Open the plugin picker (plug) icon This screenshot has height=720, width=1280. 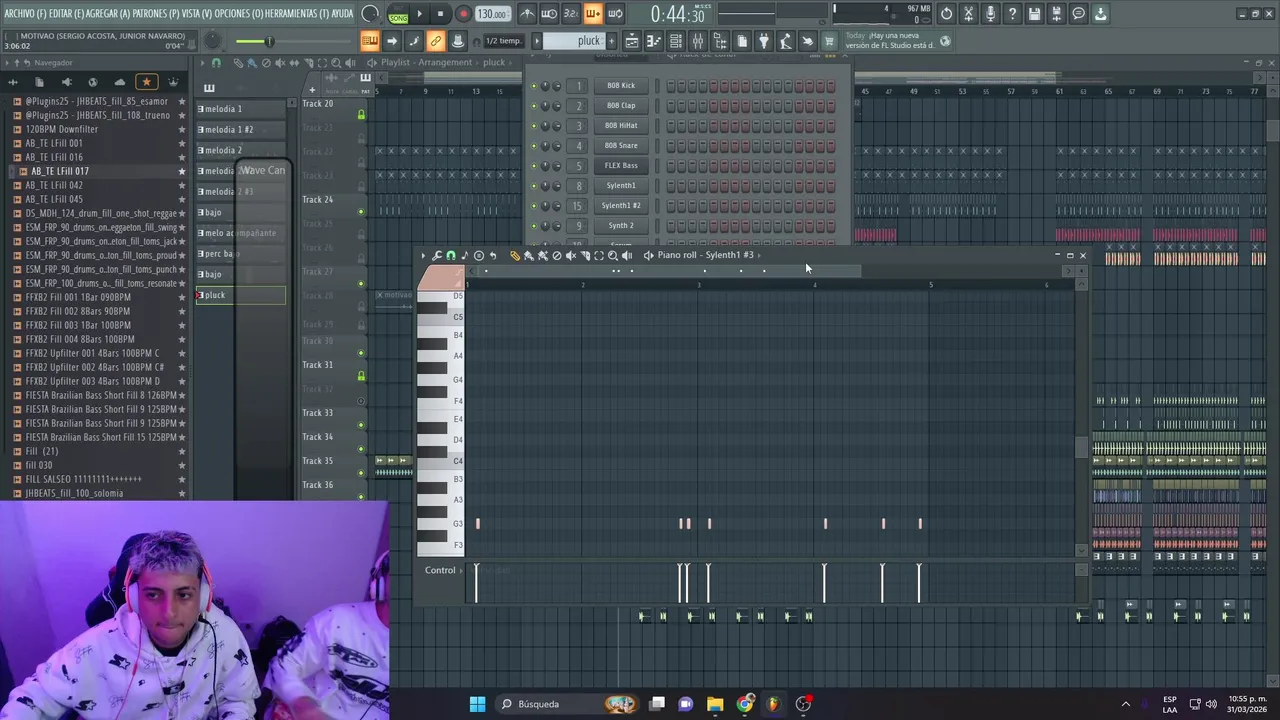click(764, 41)
